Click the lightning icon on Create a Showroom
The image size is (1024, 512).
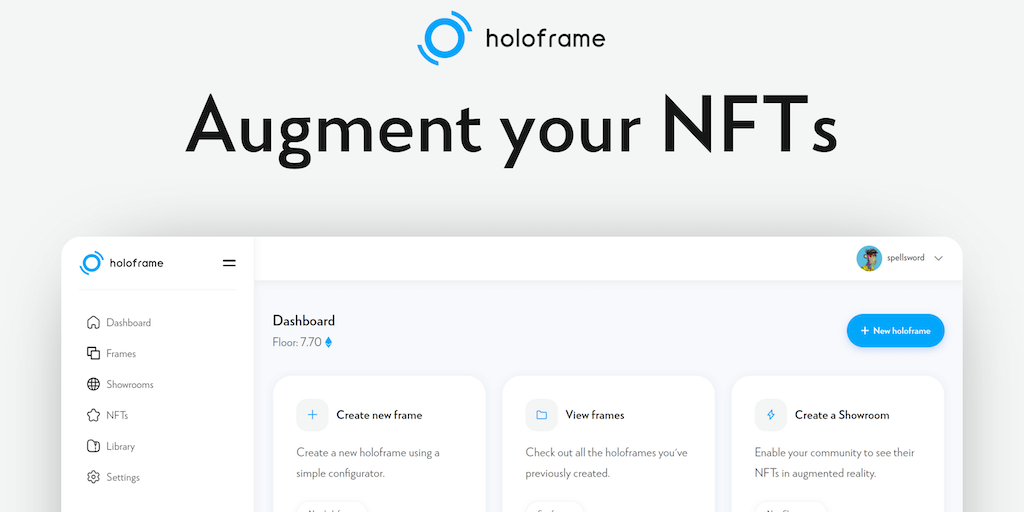click(771, 415)
